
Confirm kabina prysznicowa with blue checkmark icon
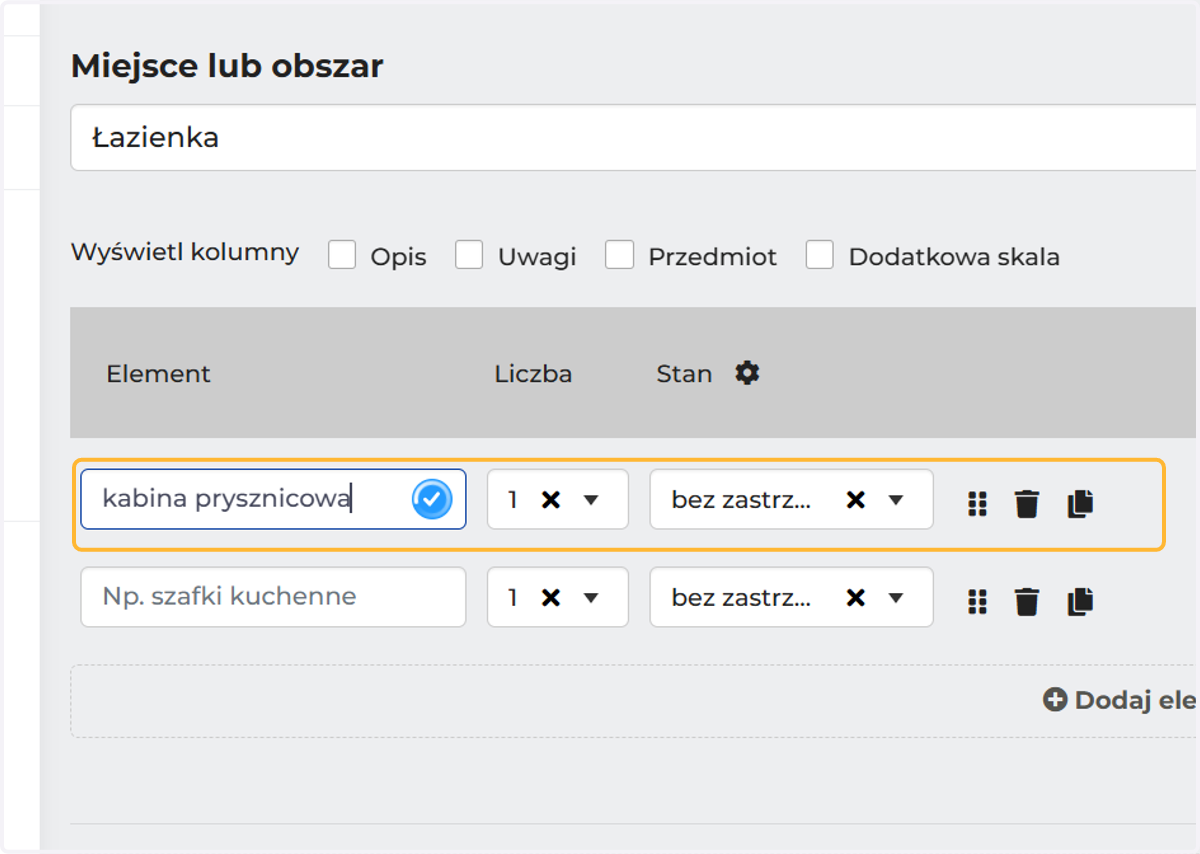[x=432, y=499]
